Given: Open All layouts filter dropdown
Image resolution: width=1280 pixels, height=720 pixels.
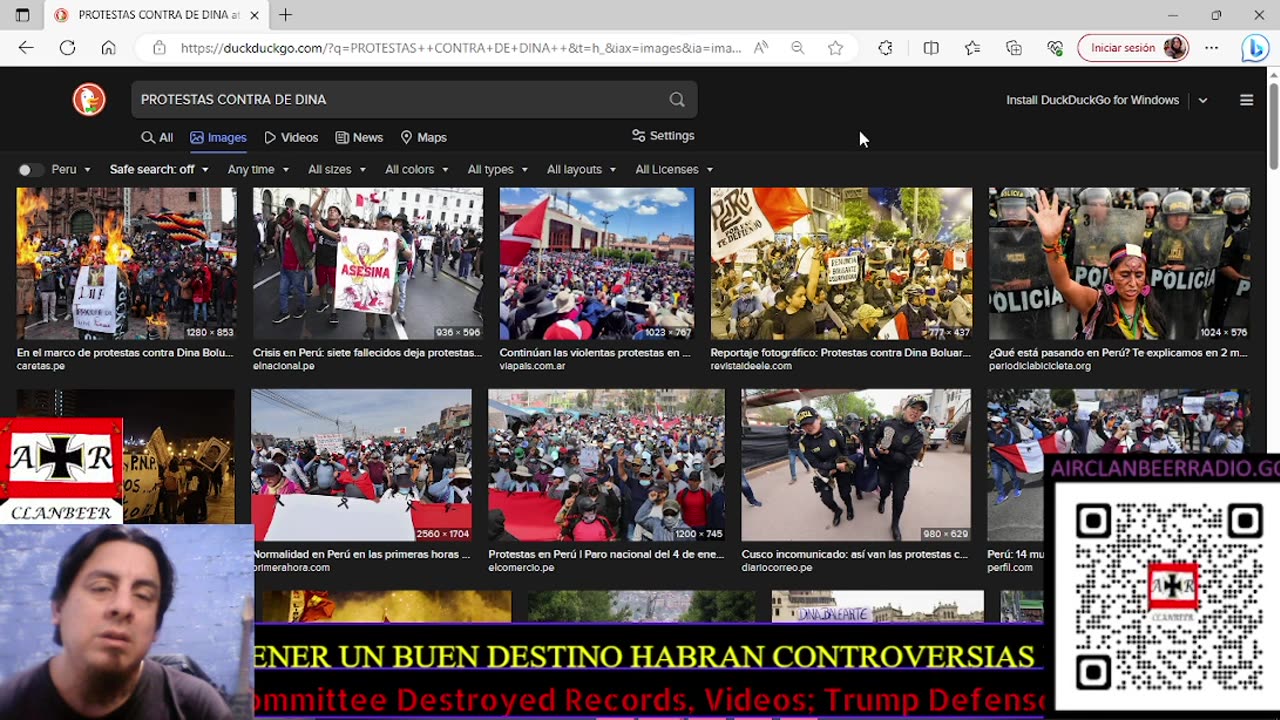Looking at the screenshot, I should [x=582, y=170].
